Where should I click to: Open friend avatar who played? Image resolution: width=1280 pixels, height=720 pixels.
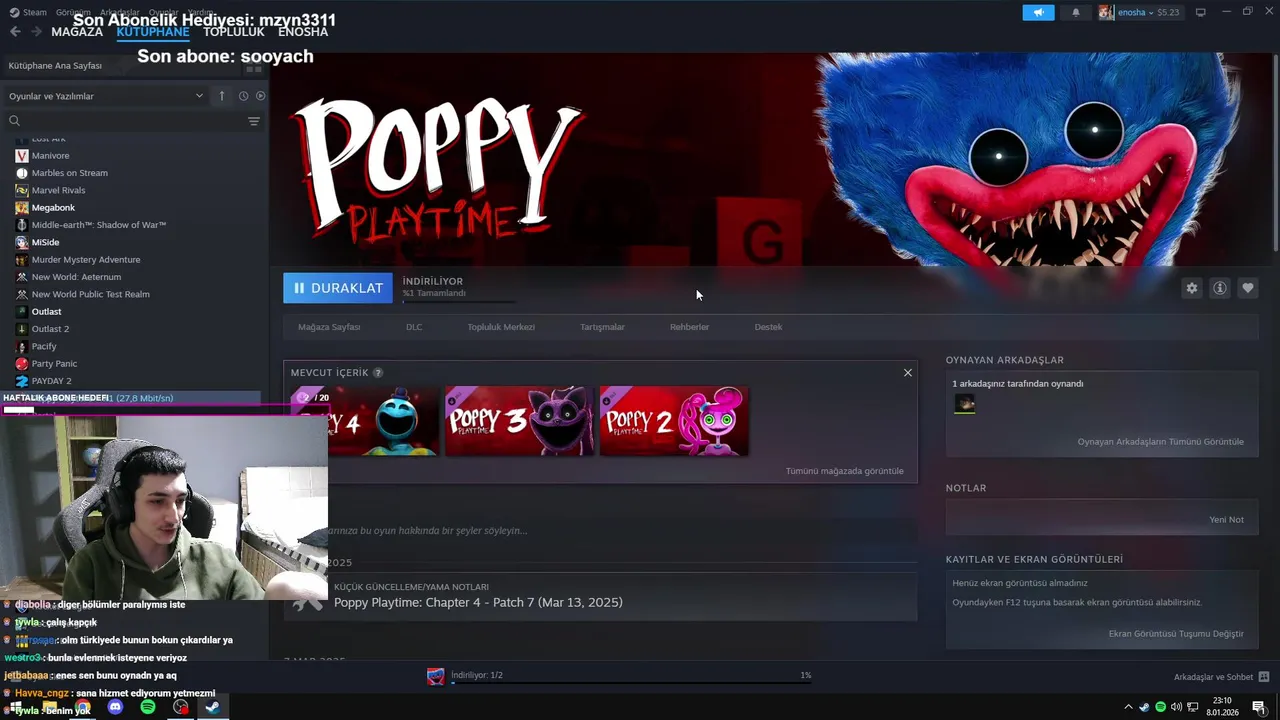[965, 404]
